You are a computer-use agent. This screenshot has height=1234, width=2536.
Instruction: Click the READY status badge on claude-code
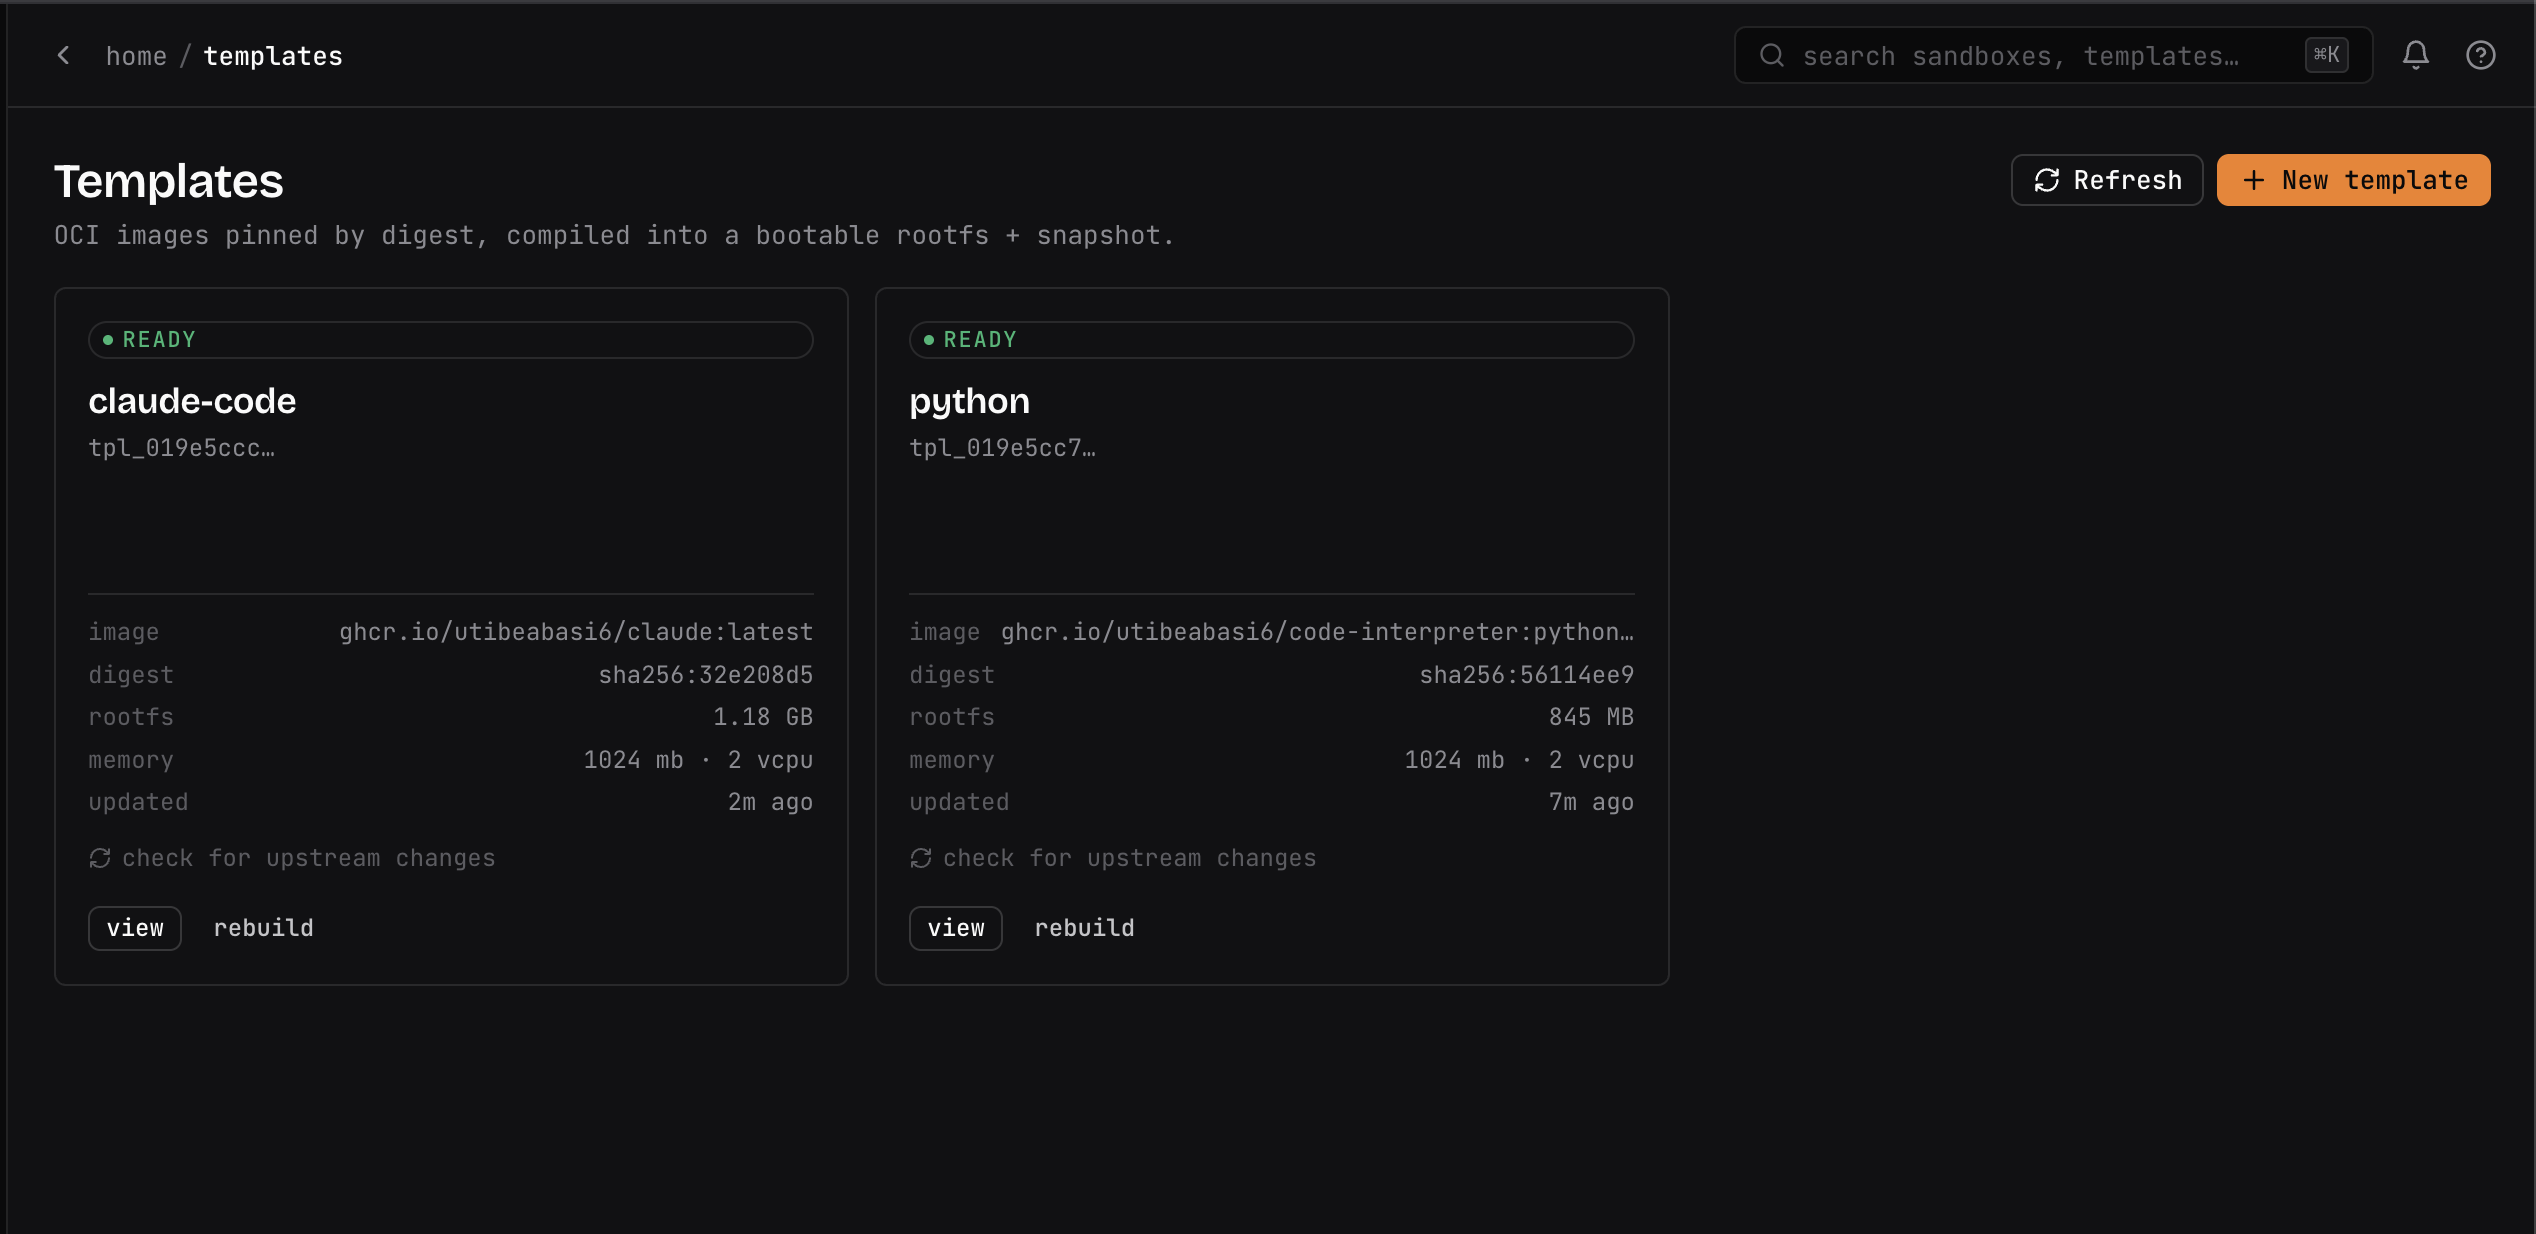tap(451, 340)
